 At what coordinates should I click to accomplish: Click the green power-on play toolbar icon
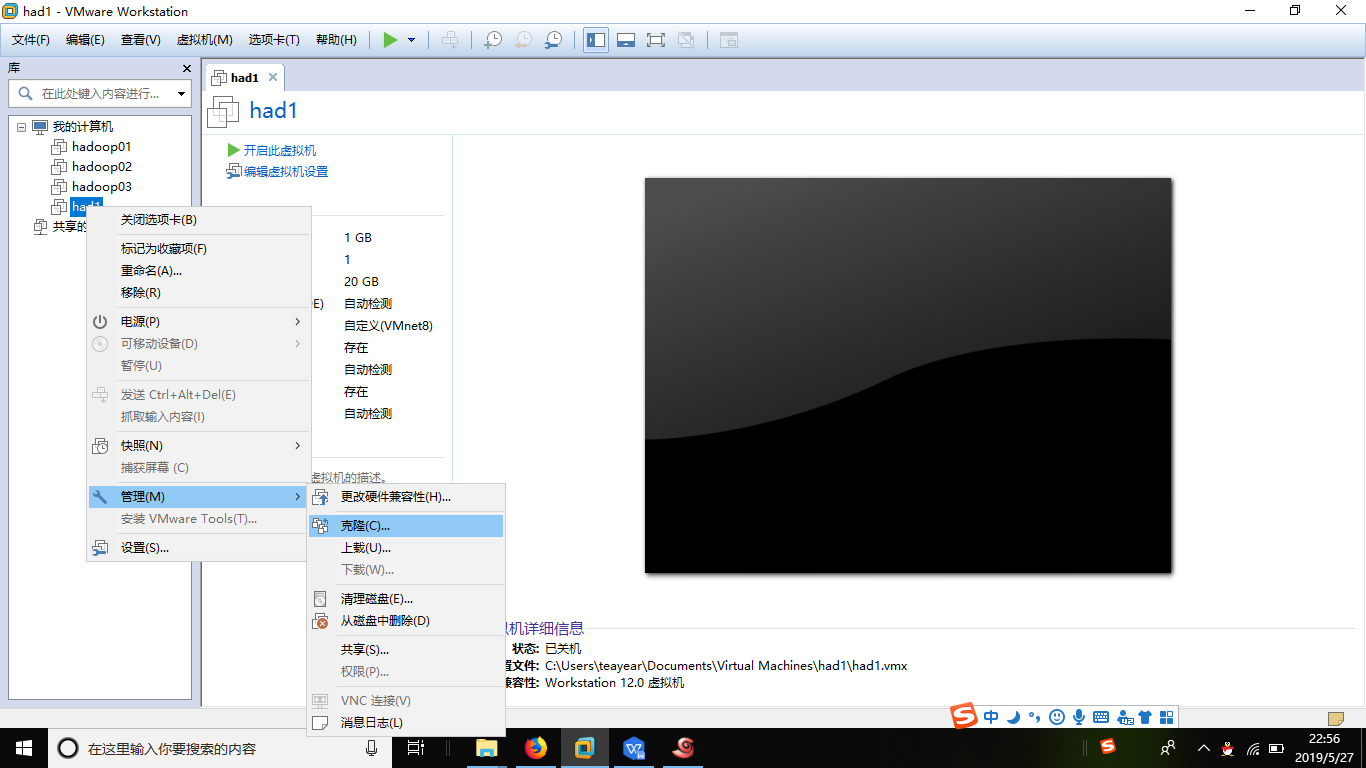390,40
